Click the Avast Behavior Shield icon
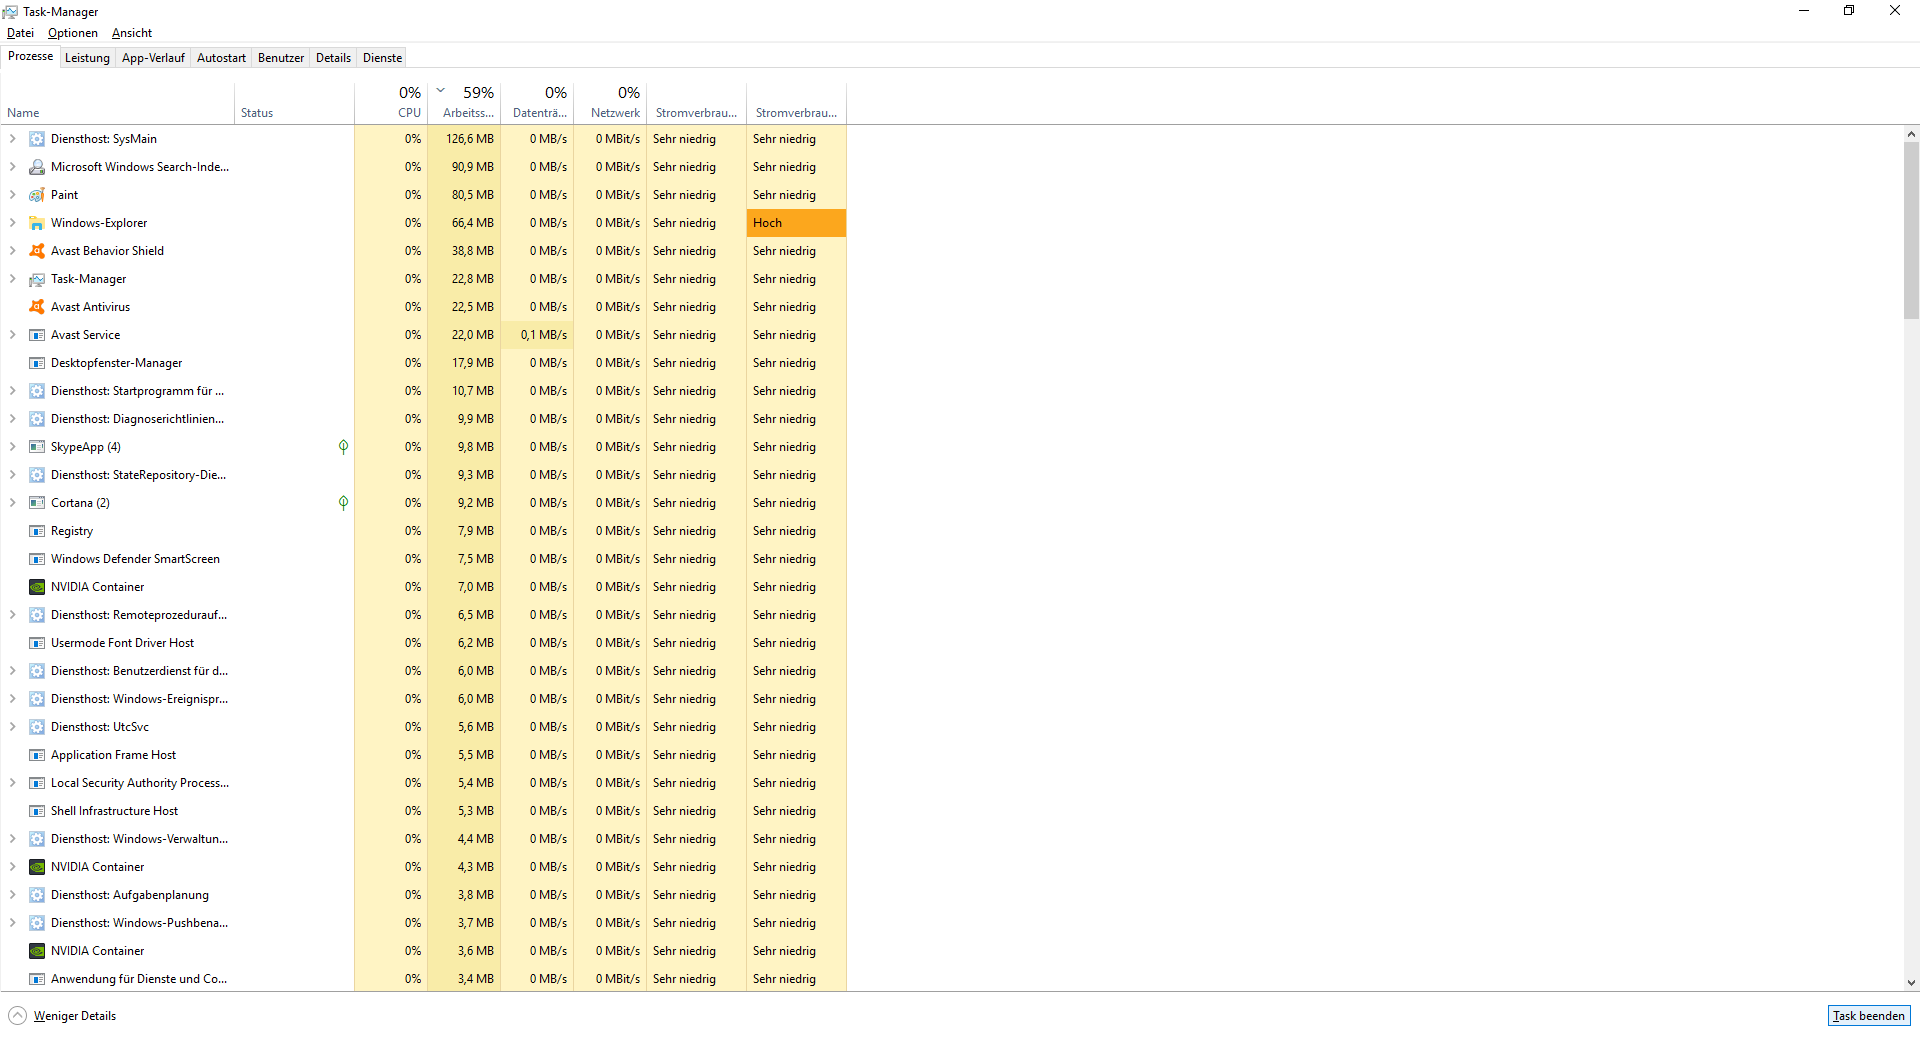This screenshot has height=1040, width=1920. (x=37, y=251)
